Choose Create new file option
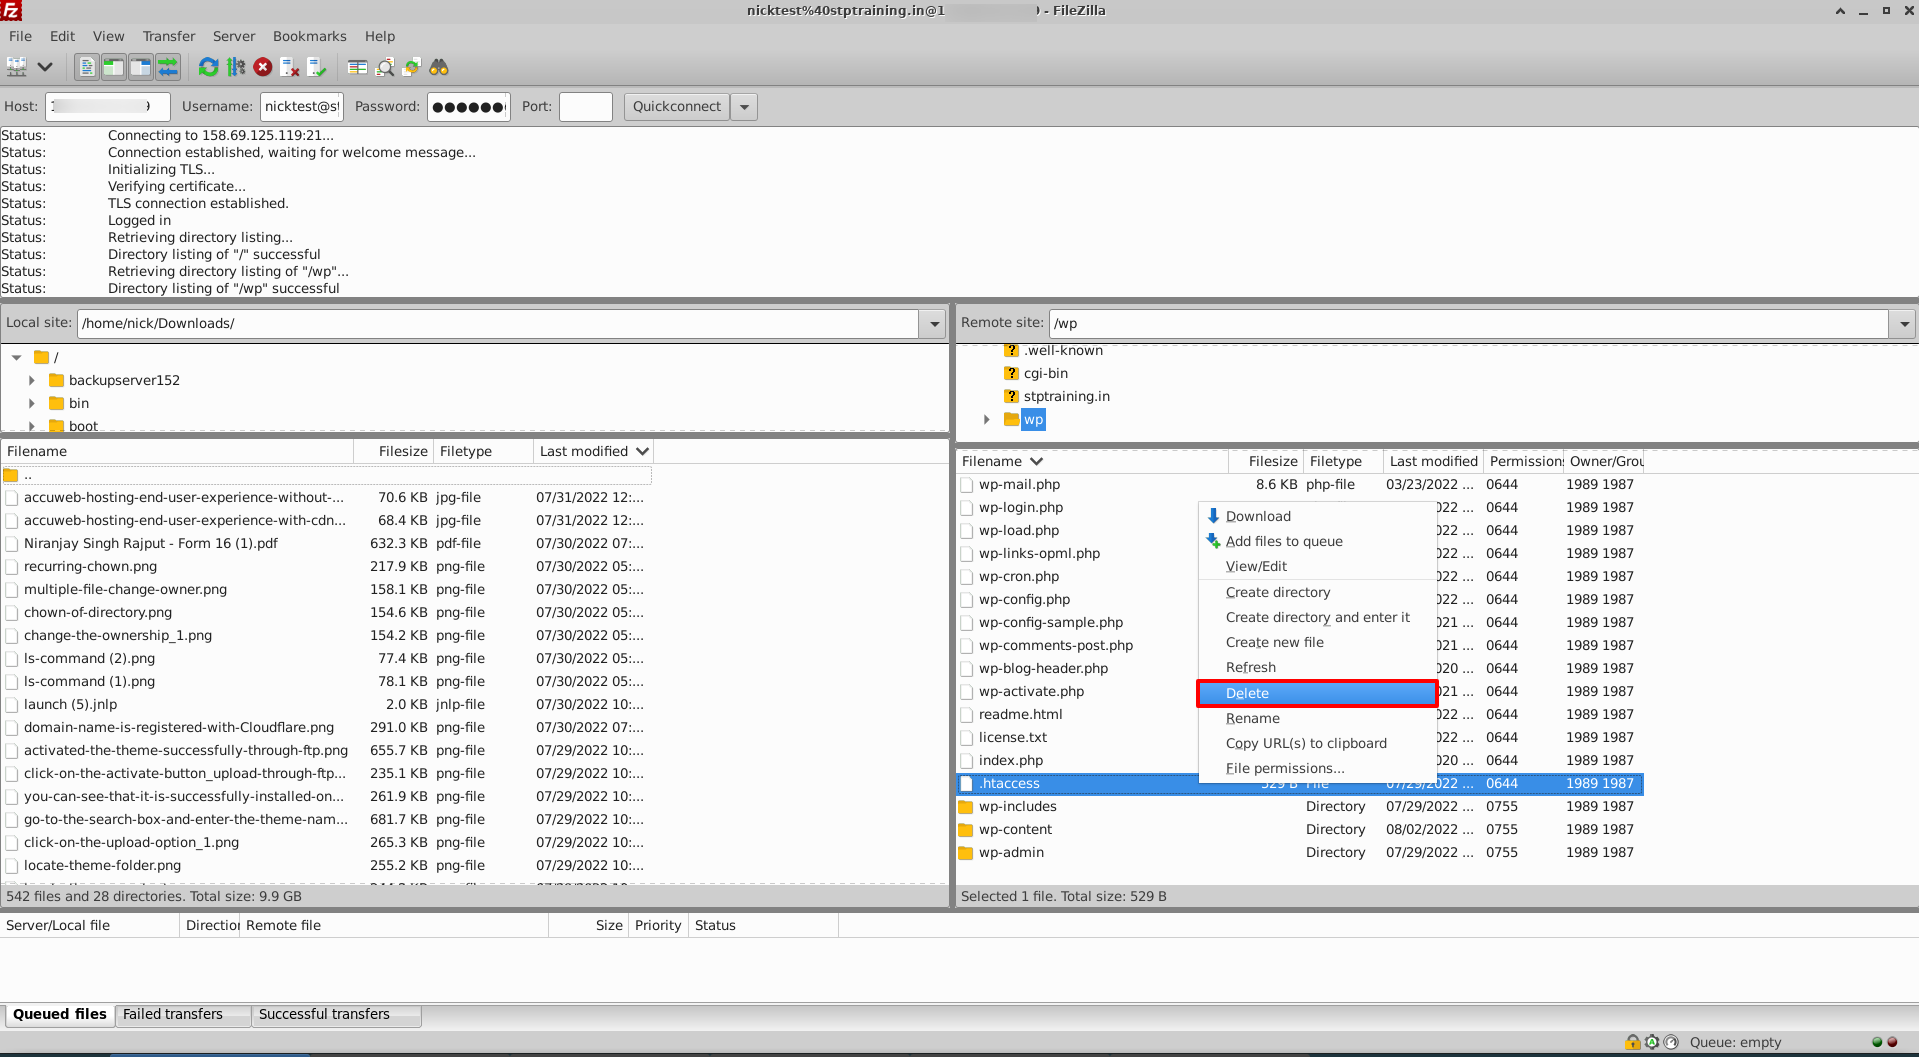The width and height of the screenshot is (1919, 1057). 1317,642
